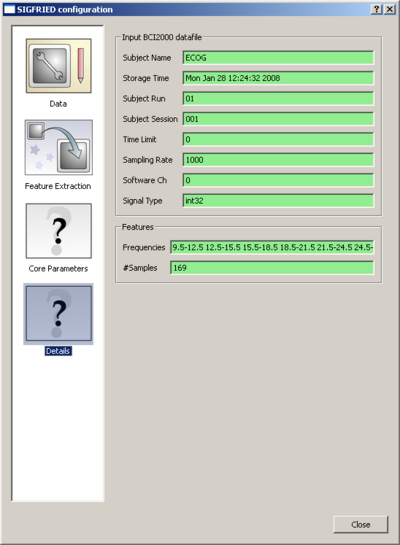
Task: Click the Time Limit field
Action: coord(278,139)
